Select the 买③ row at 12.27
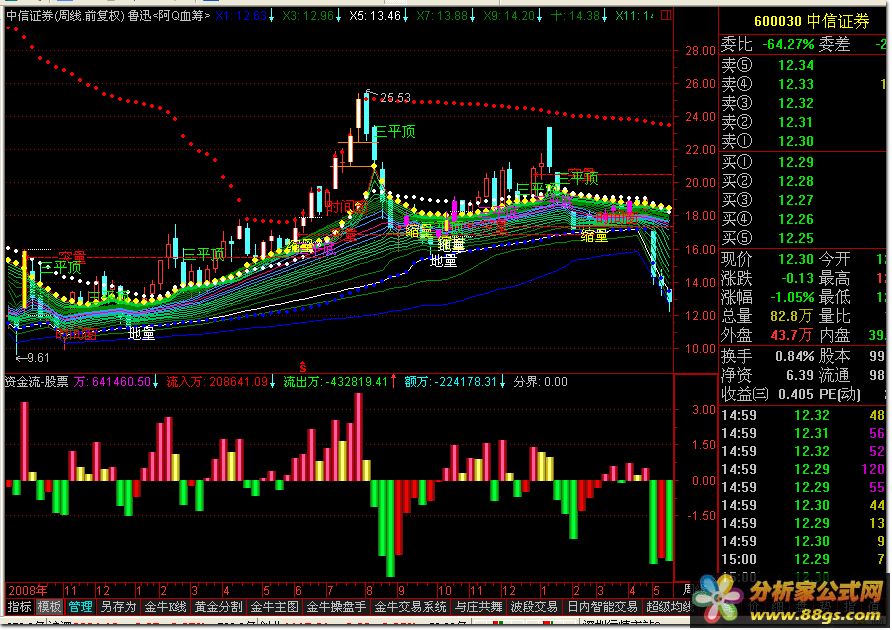 point(803,200)
